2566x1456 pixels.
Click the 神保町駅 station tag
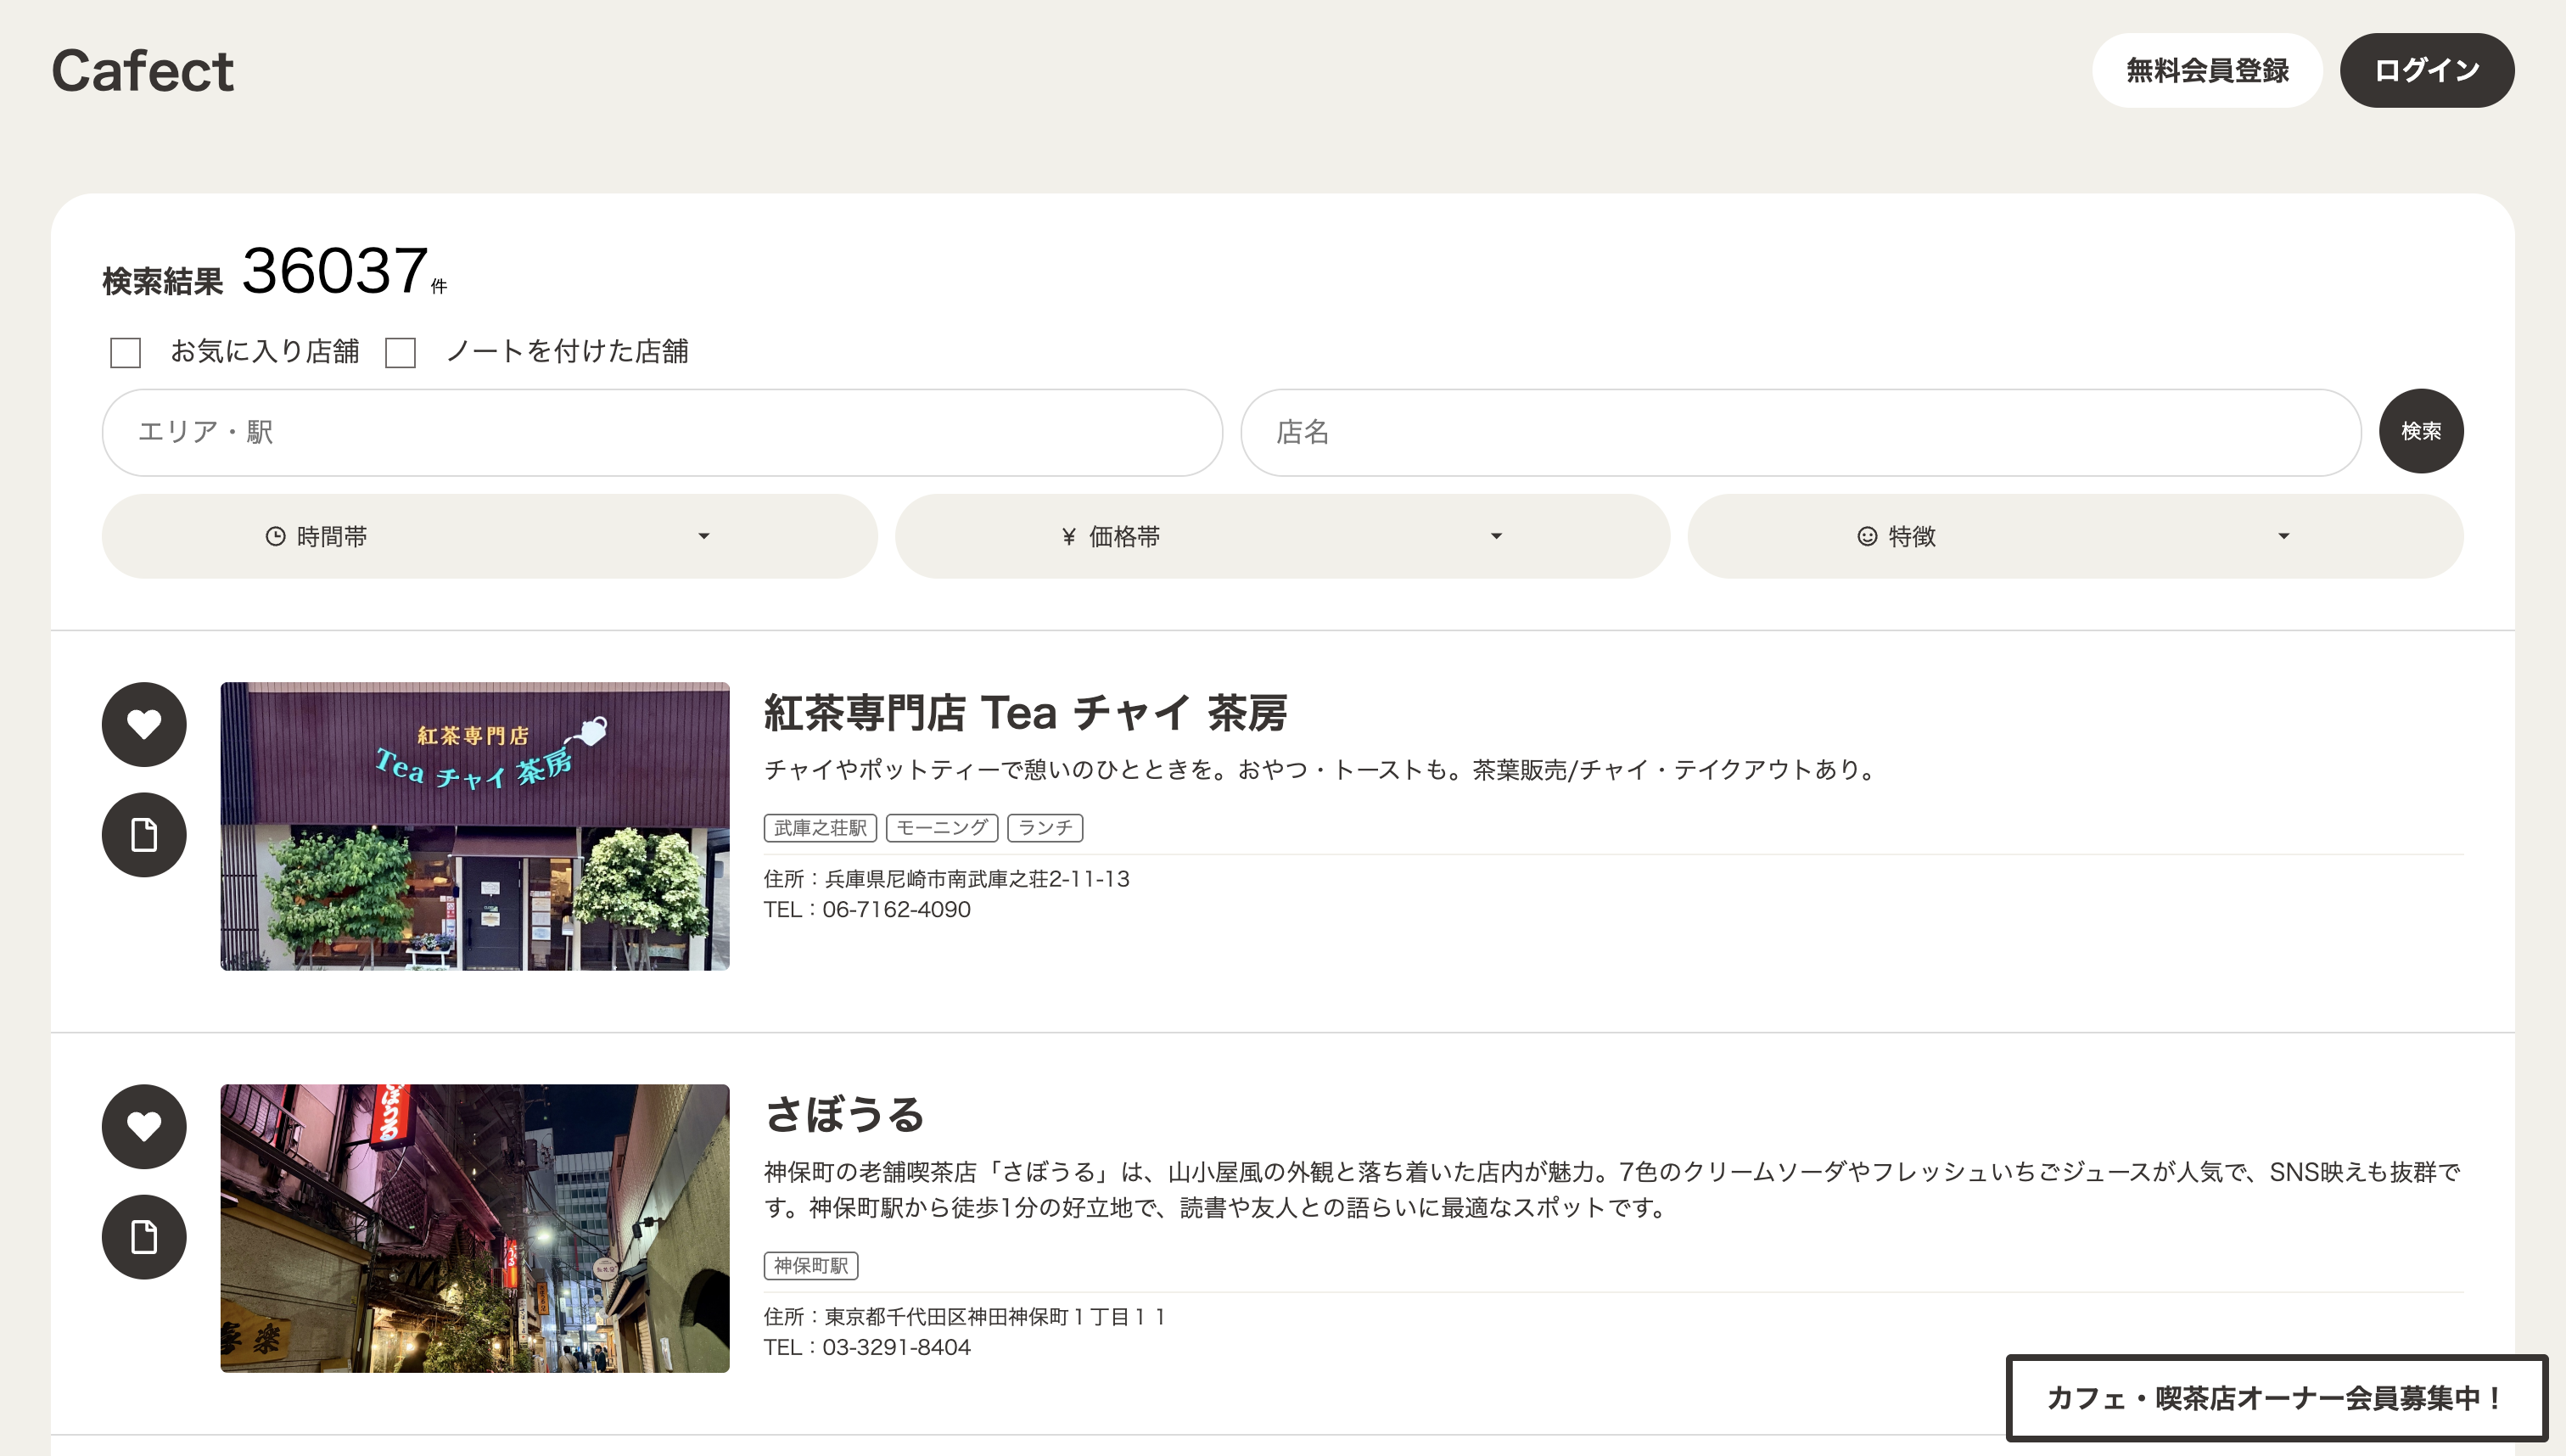pos(810,1266)
